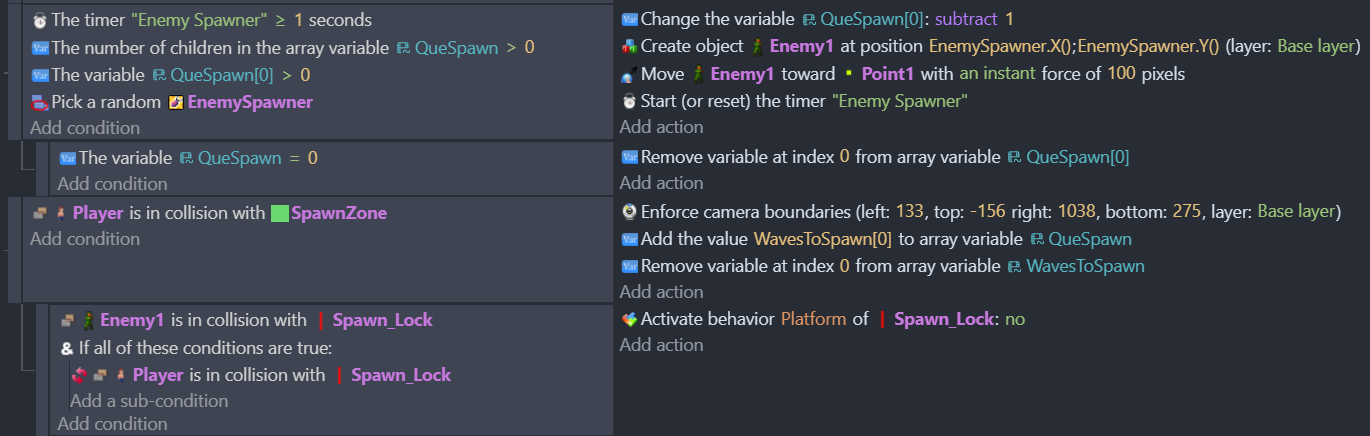Screen dimensions: 1370x436
Task: Click the Start (or reset) the timer action icon
Action: (628, 101)
